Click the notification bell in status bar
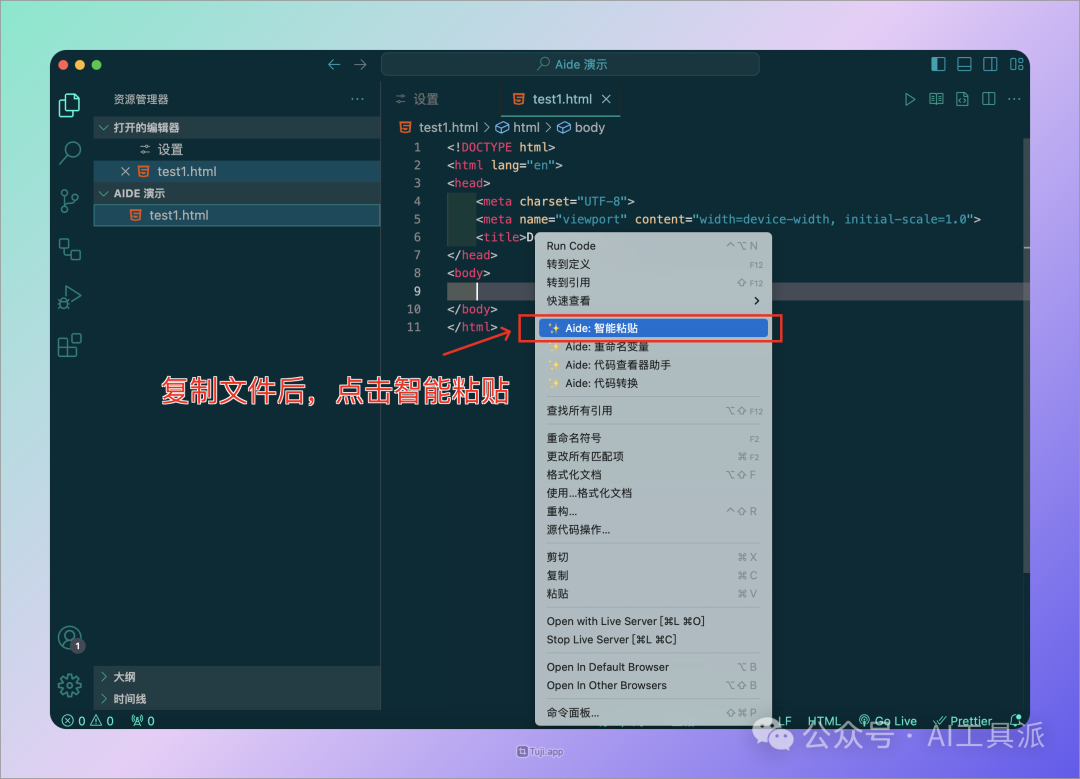 [x=1015, y=720]
